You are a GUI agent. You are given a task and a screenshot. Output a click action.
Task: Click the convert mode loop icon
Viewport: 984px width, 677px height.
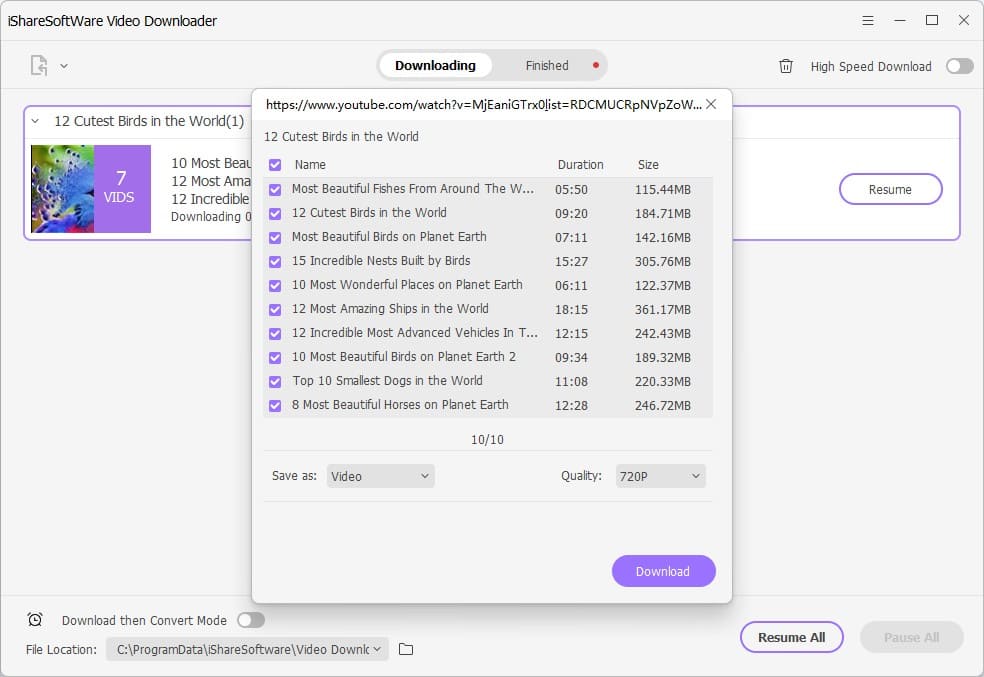click(x=35, y=620)
